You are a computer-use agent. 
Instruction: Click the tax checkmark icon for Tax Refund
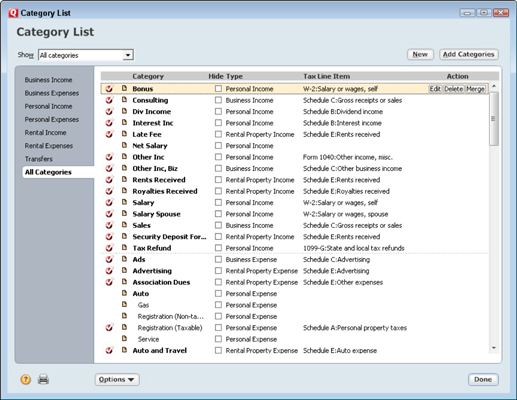pos(109,248)
